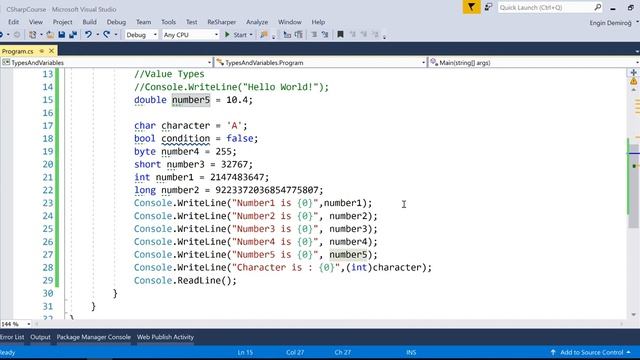Click the bookmark toggle icon
640x360 pixels.
340,35
